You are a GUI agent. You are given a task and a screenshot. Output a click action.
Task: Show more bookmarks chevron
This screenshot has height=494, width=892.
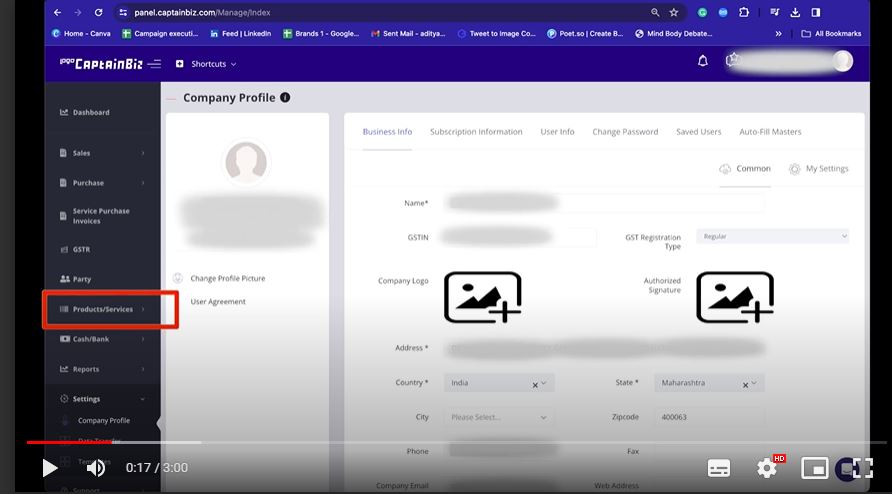coord(778,34)
